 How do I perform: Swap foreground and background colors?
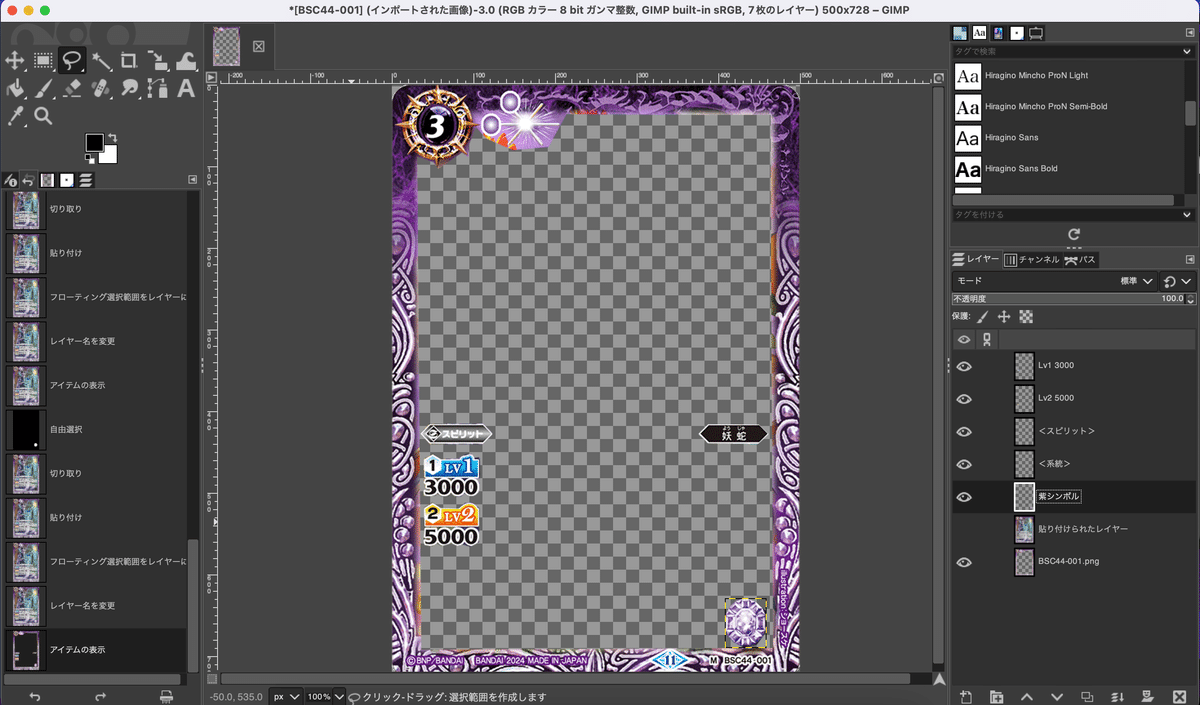coord(112,138)
